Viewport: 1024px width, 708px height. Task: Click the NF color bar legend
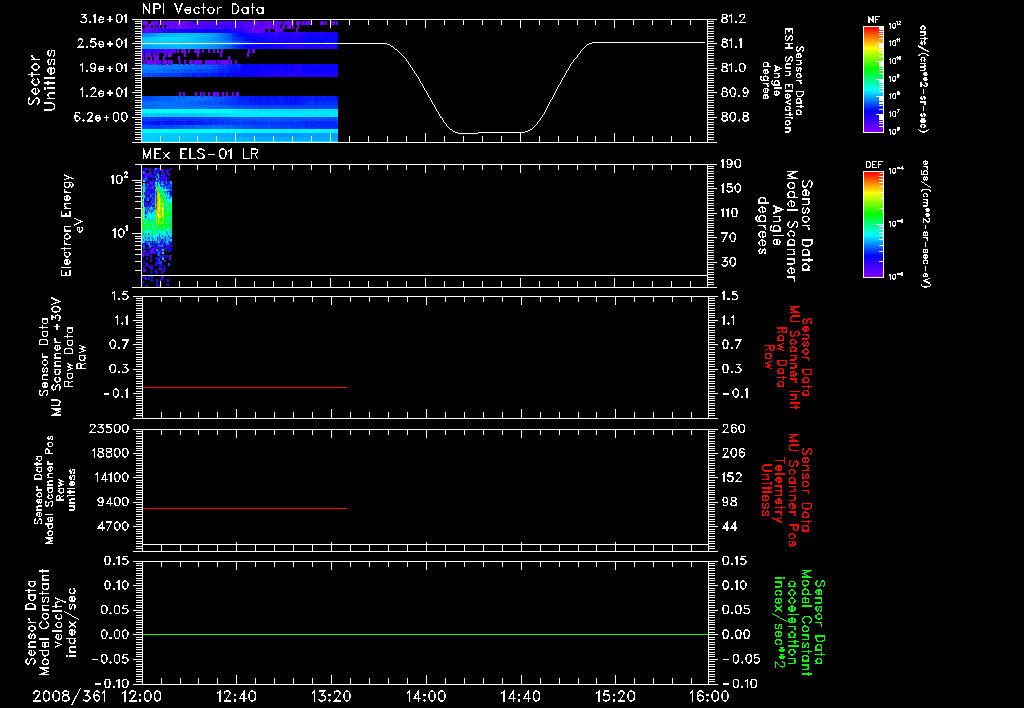pyautogui.click(x=874, y=78)
